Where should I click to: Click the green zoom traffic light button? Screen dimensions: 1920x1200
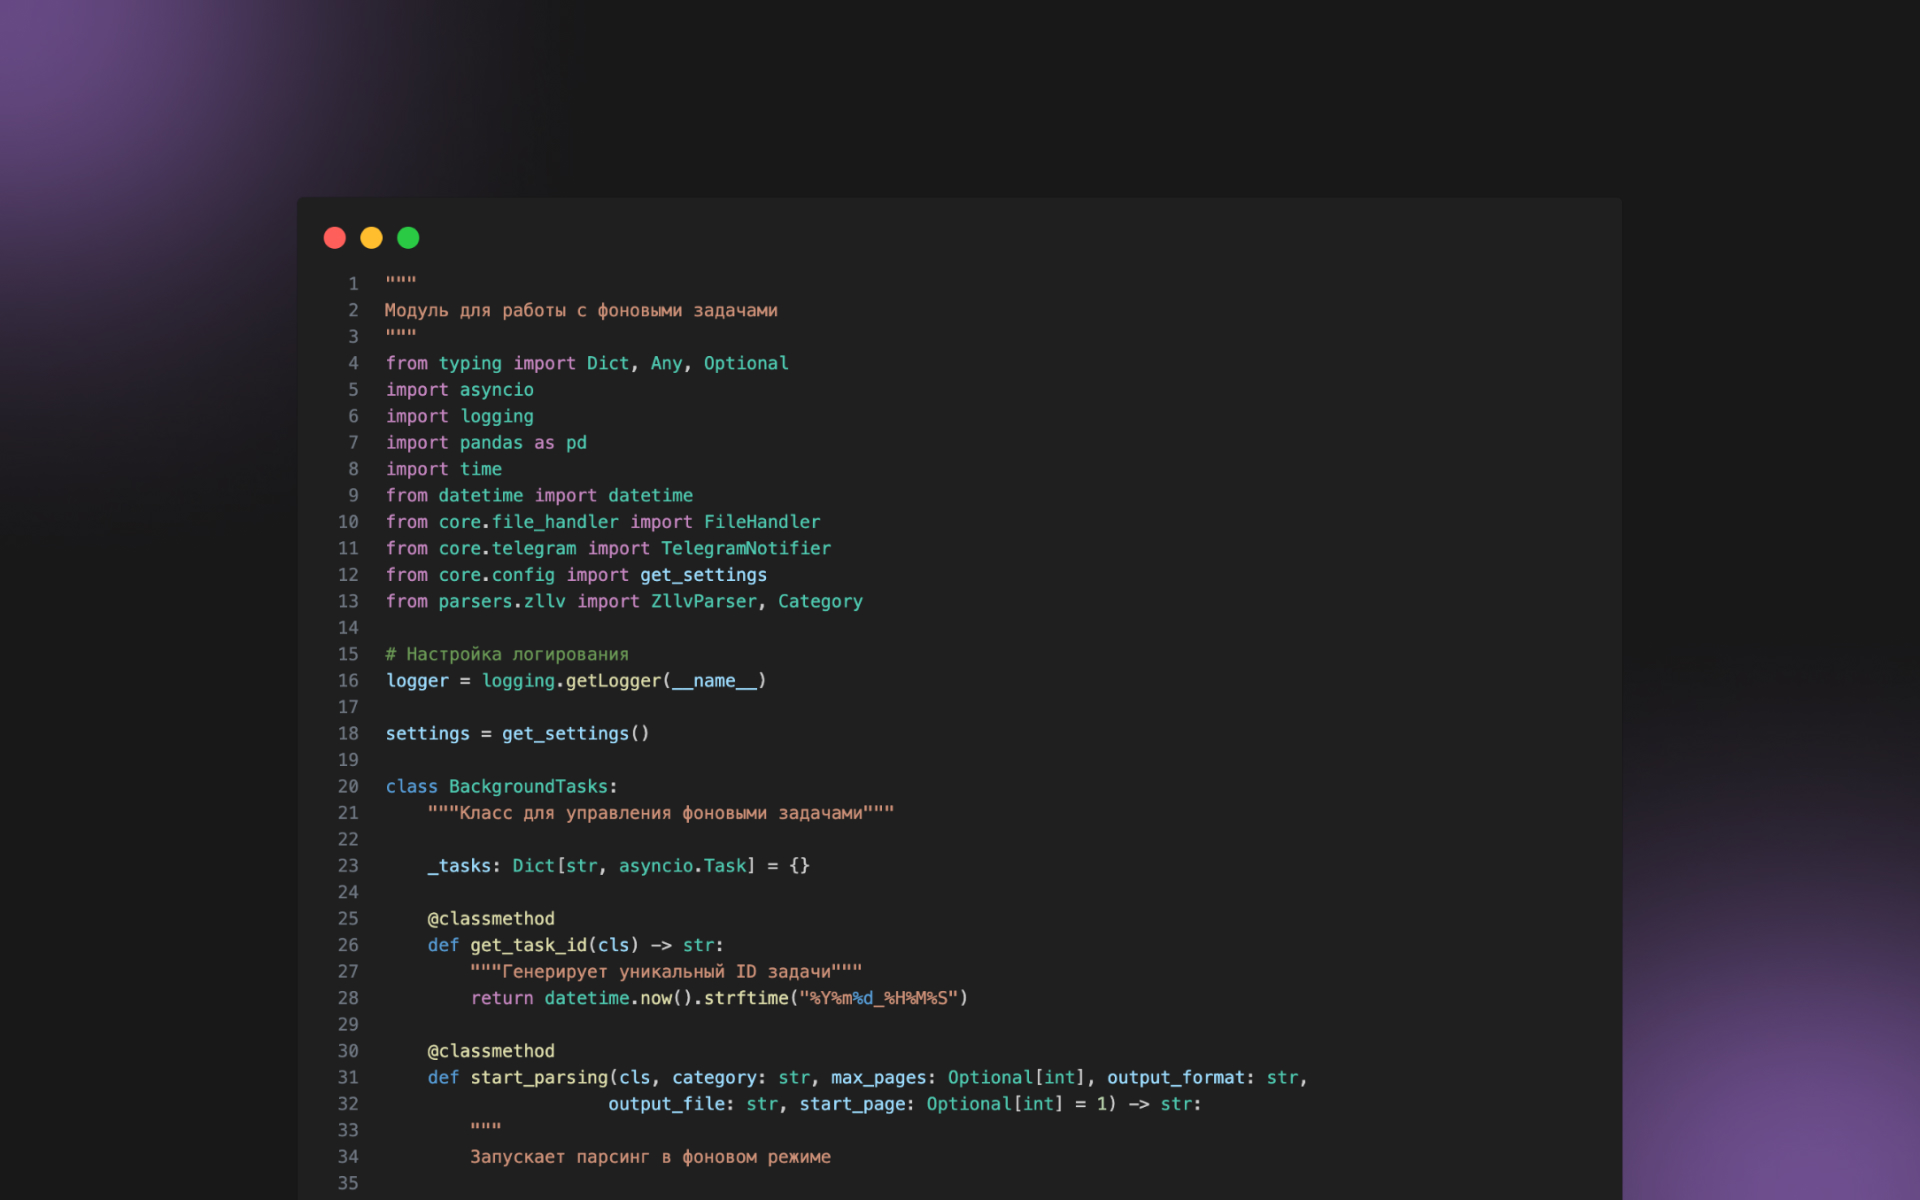pyautogui.click(x=407, y=238)
